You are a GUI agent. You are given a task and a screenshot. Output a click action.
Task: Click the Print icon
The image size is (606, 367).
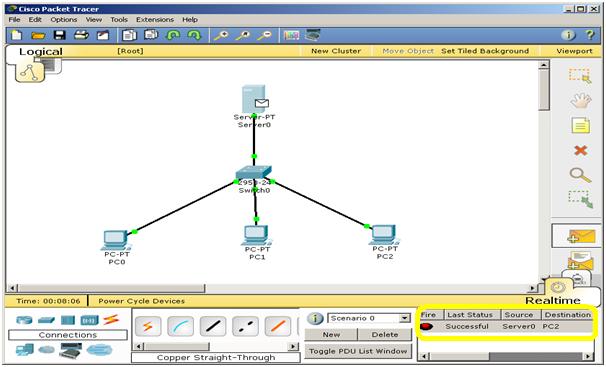click(x=81, y=35)
